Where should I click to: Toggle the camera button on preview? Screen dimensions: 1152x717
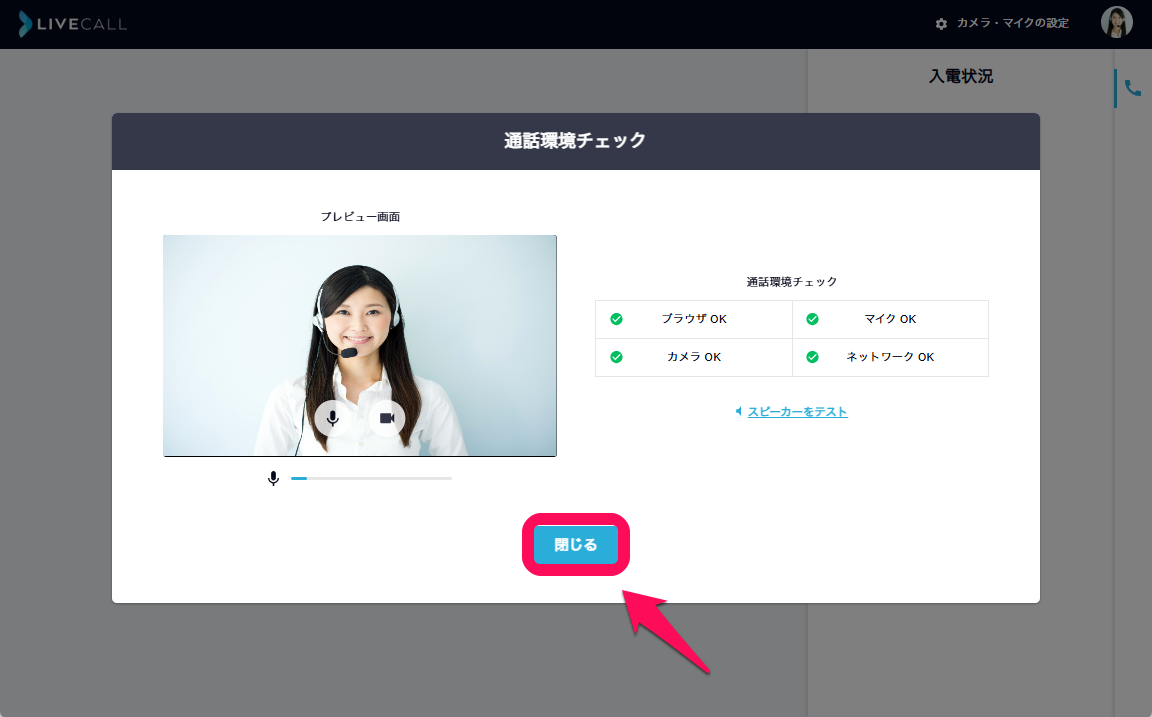tap(386, 418)
